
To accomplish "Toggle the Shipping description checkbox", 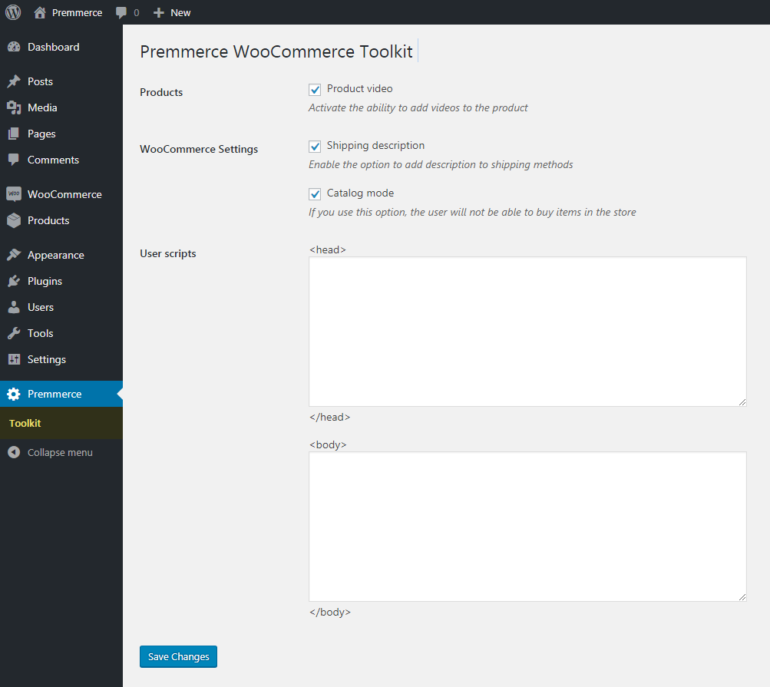I will click(315, 146).
